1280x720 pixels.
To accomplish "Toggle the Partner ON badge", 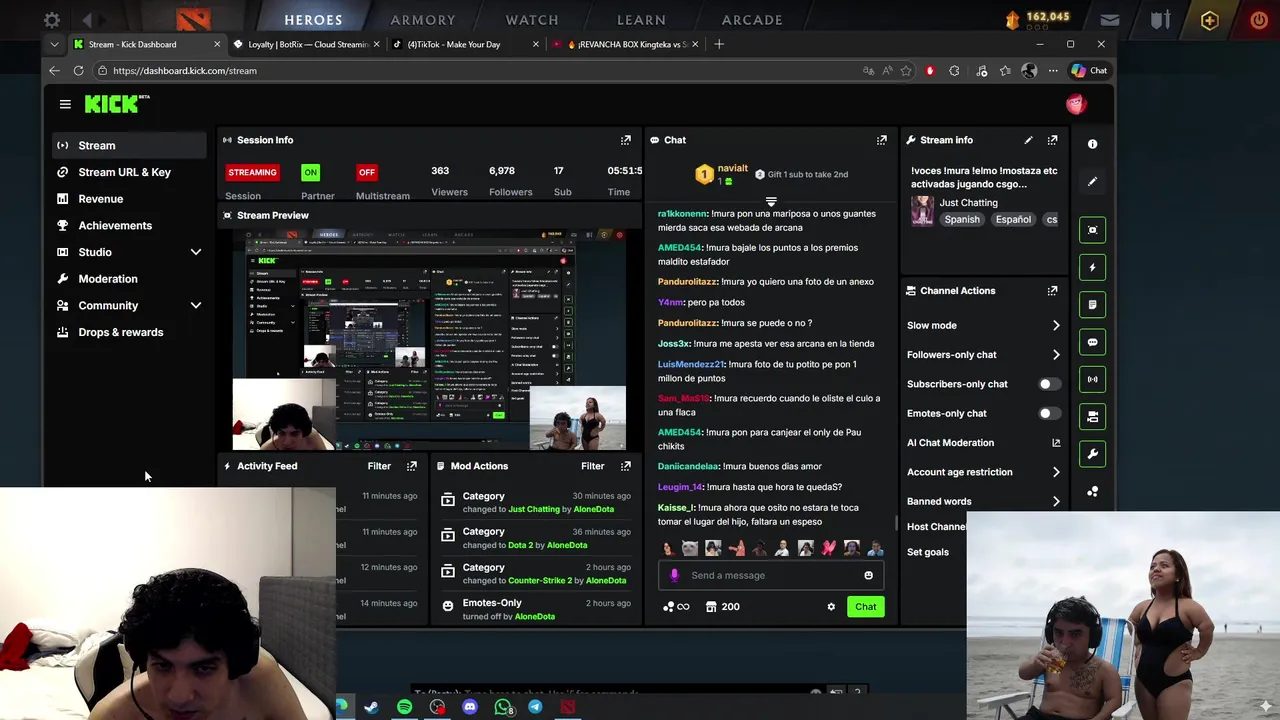I will tap(311, 172).
